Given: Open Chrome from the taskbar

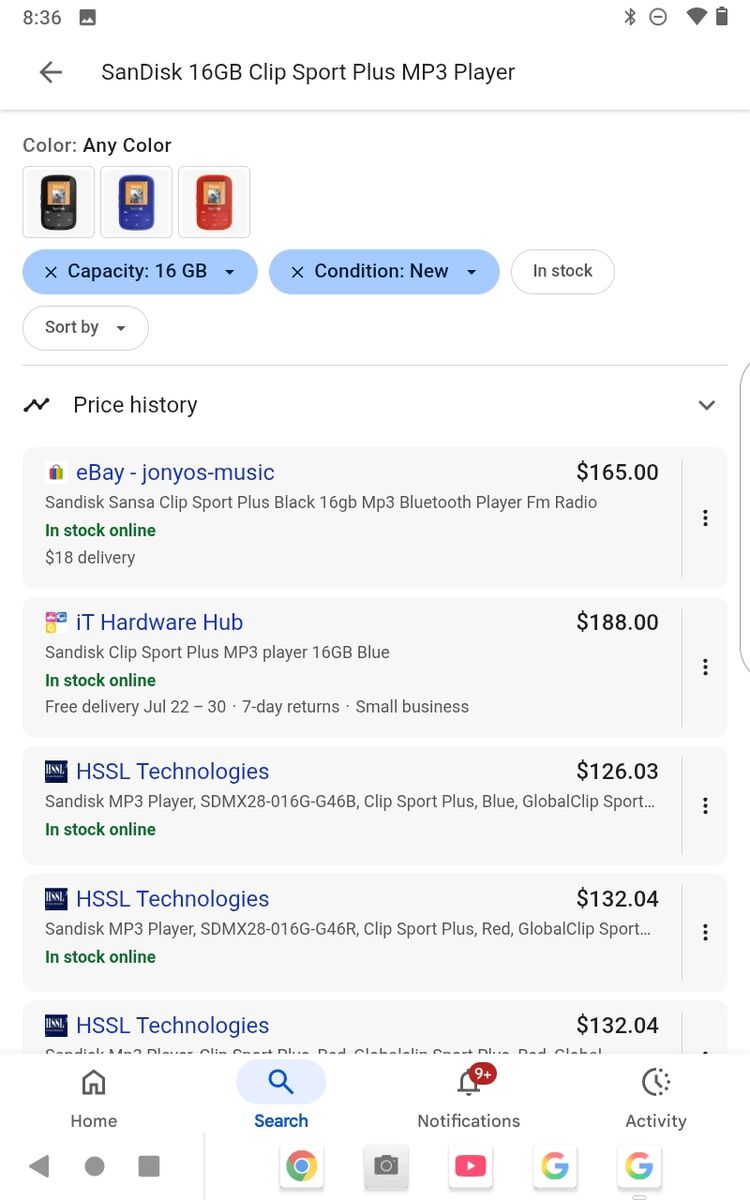Looking at the screenshot, I should click(x=301, y=1166).
